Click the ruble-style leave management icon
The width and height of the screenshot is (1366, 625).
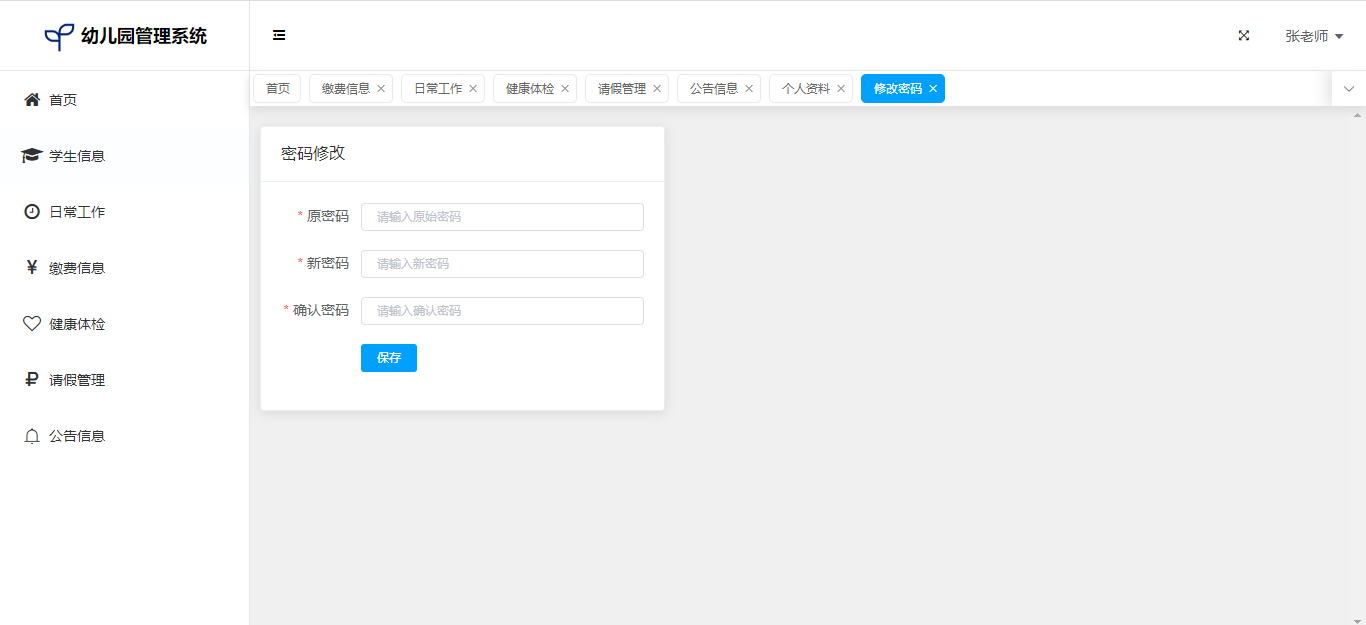(32, 380)
